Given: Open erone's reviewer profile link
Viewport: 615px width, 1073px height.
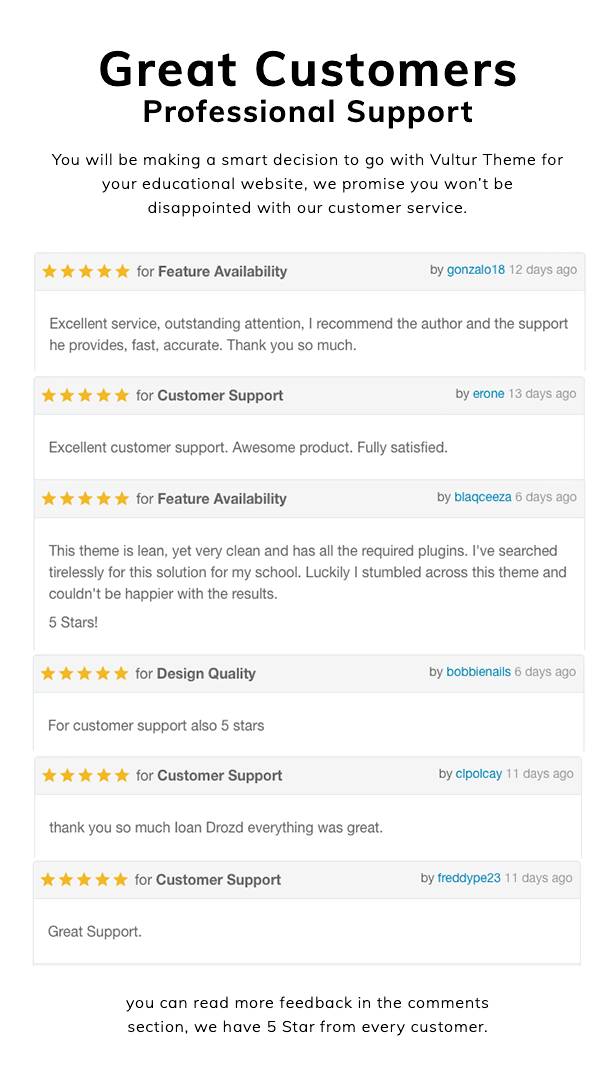Looking at the screenshot, I should pyautogui.click(x=488, y=393).
